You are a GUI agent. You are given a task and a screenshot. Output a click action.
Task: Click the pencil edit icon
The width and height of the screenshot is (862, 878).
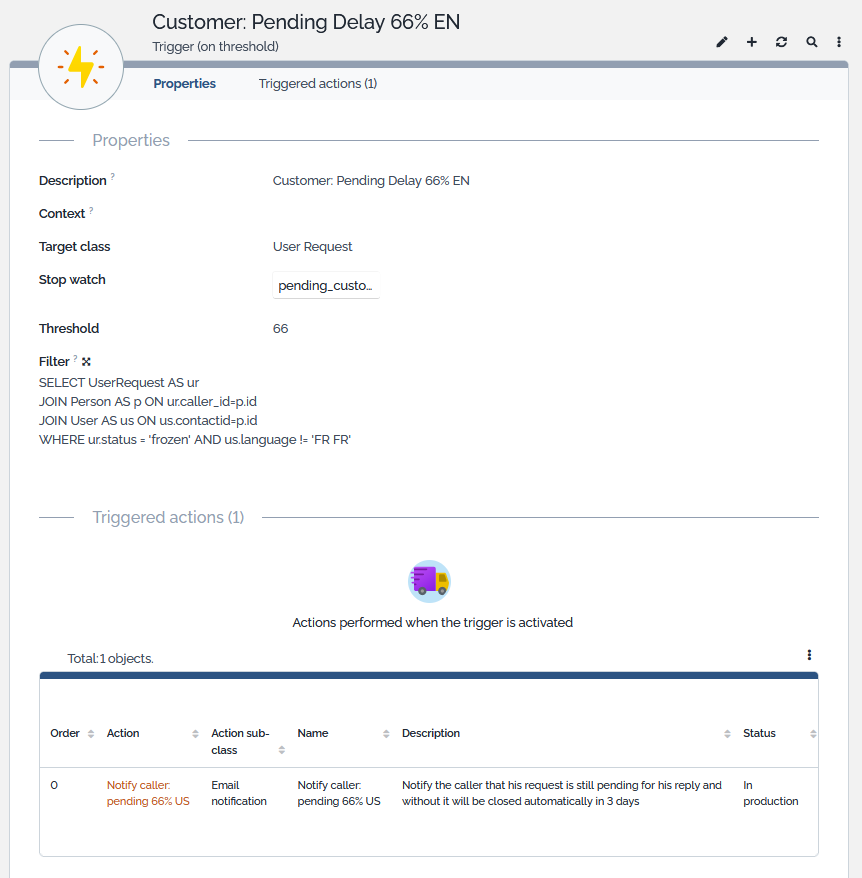click(x=722, y=42)
